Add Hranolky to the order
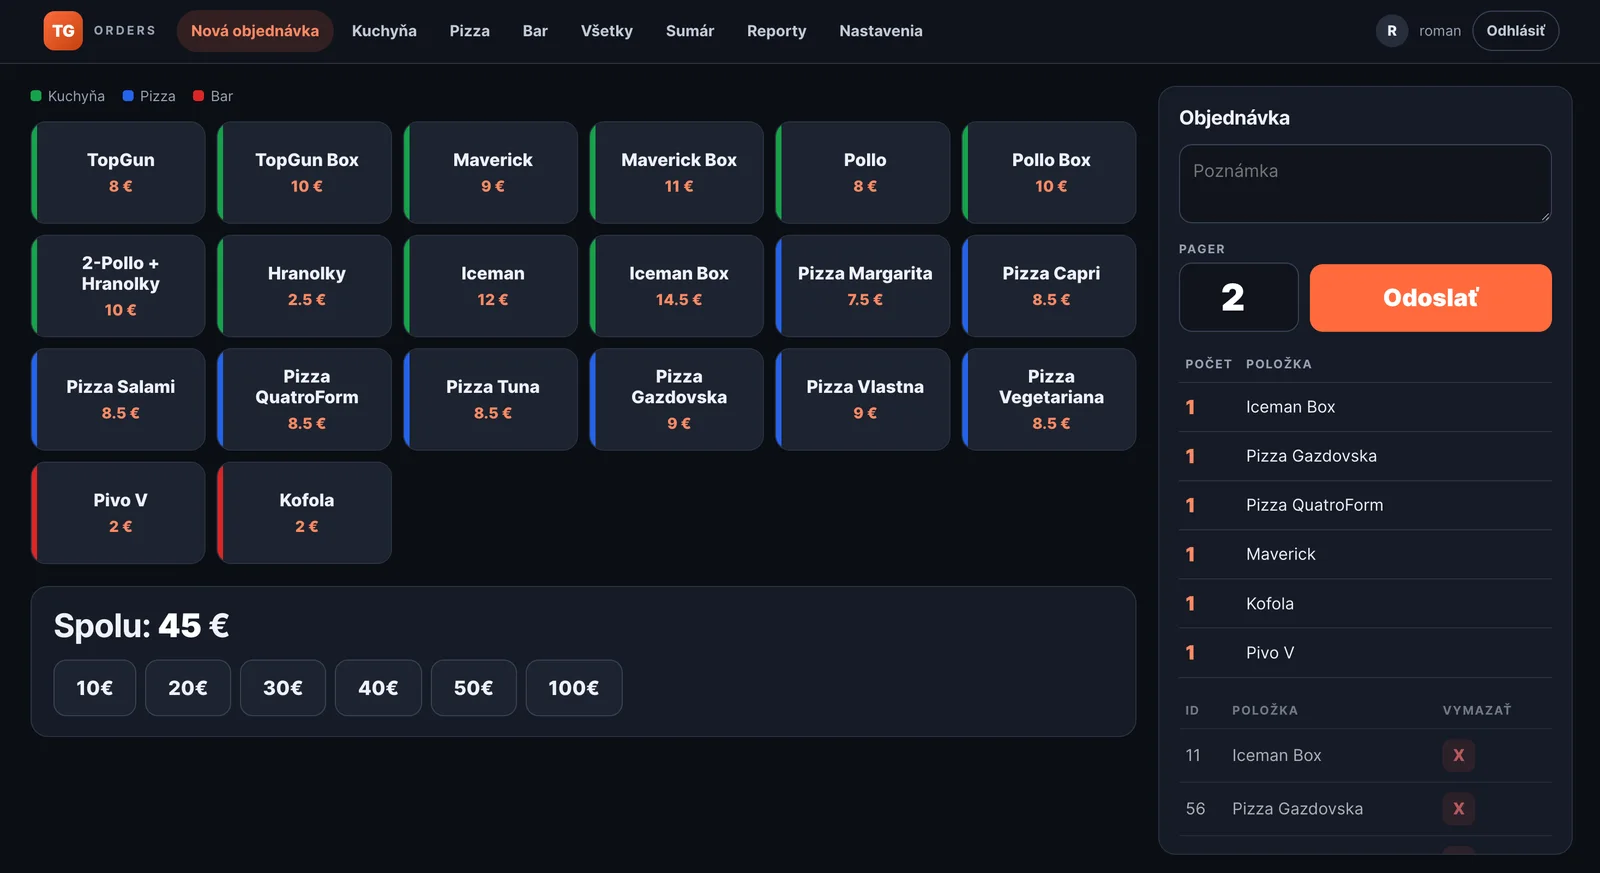 304,286
